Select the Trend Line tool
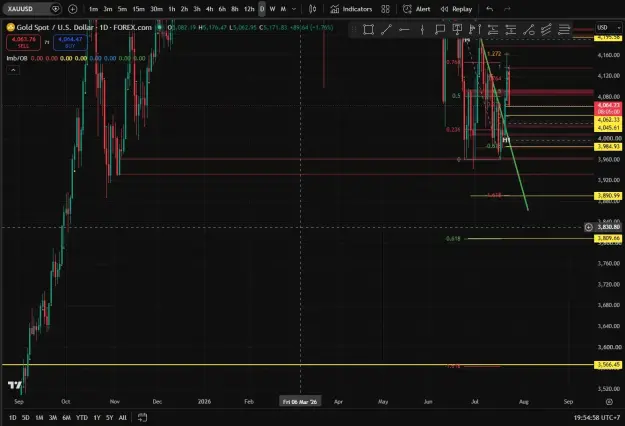 tap(386, 29)
